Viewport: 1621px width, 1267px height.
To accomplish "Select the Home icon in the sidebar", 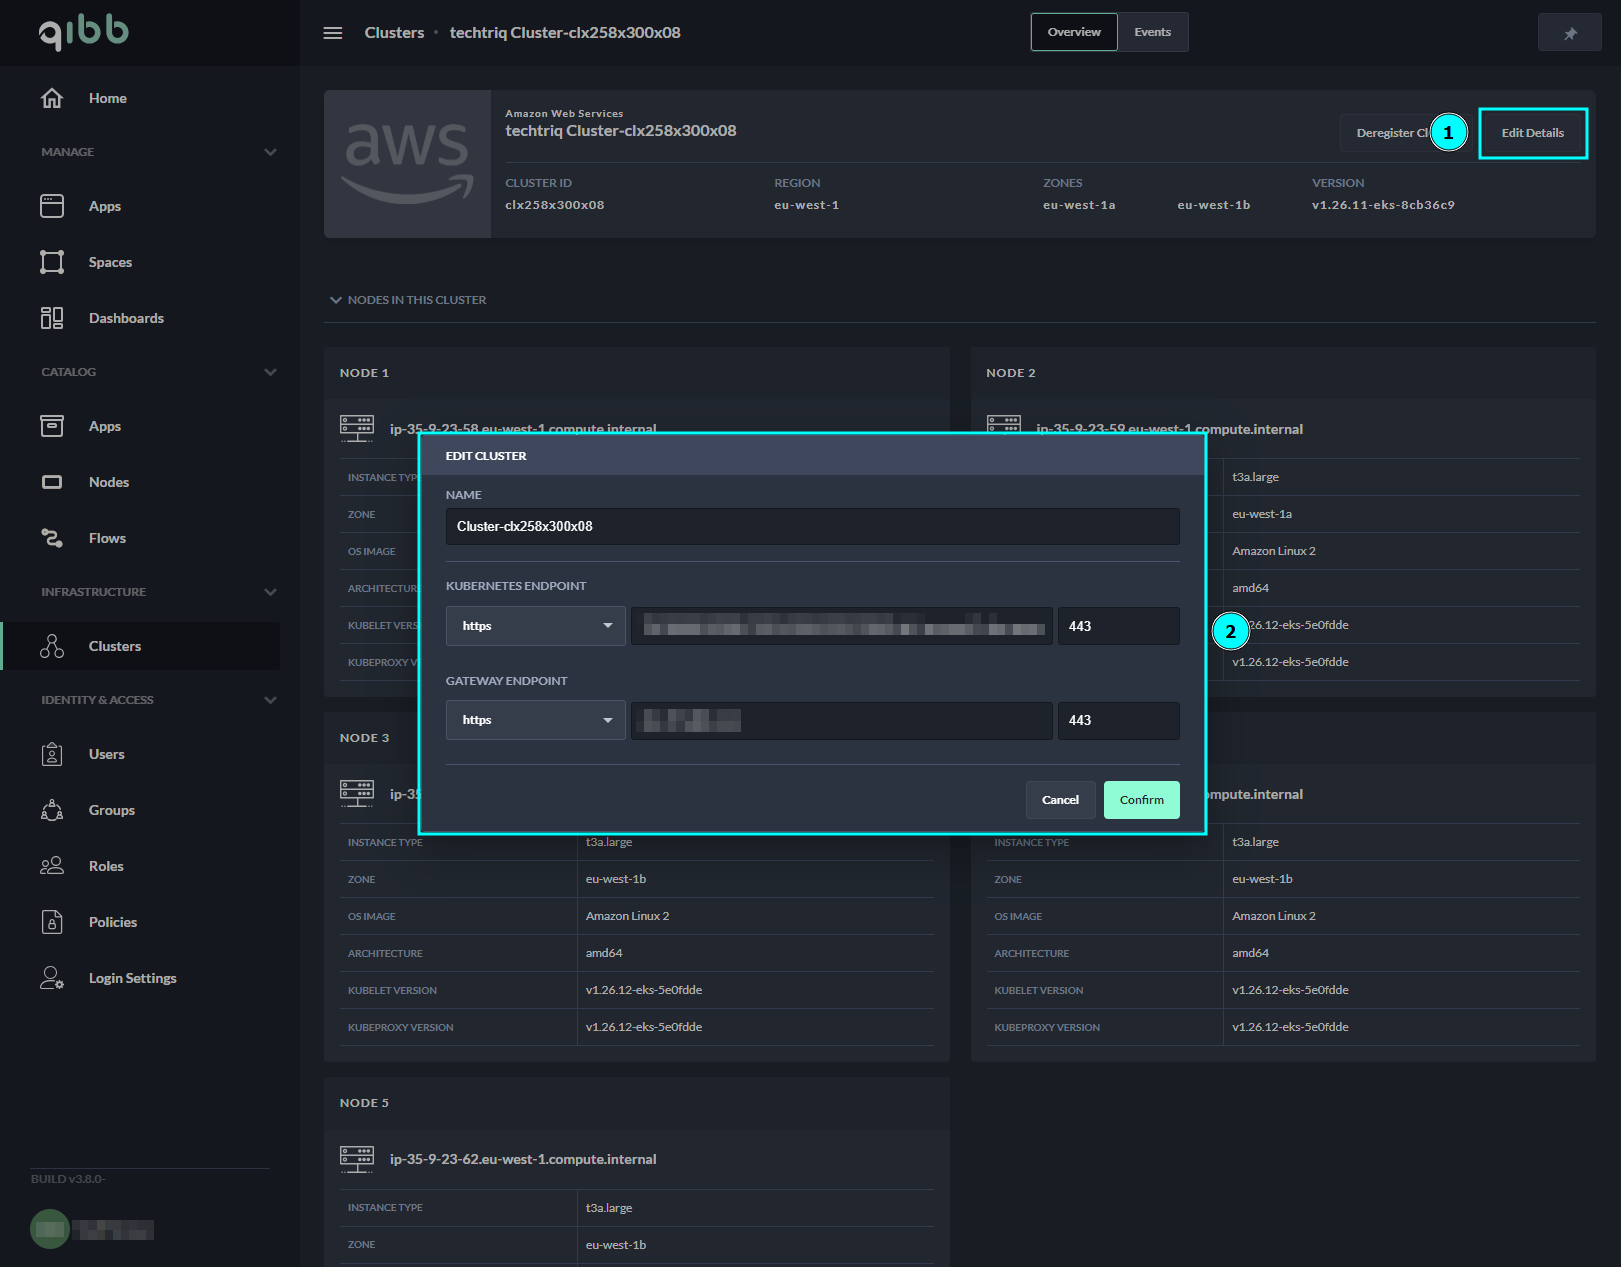I will 51,97.
